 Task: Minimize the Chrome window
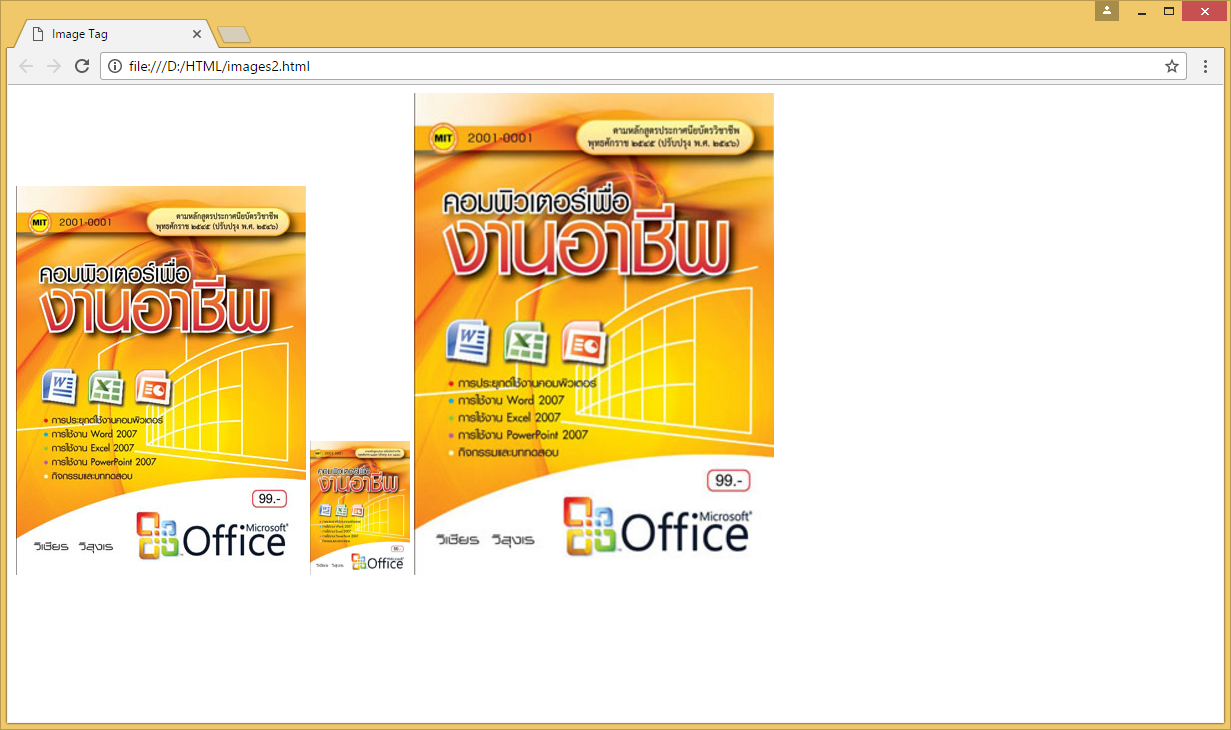pos(1141,11)
